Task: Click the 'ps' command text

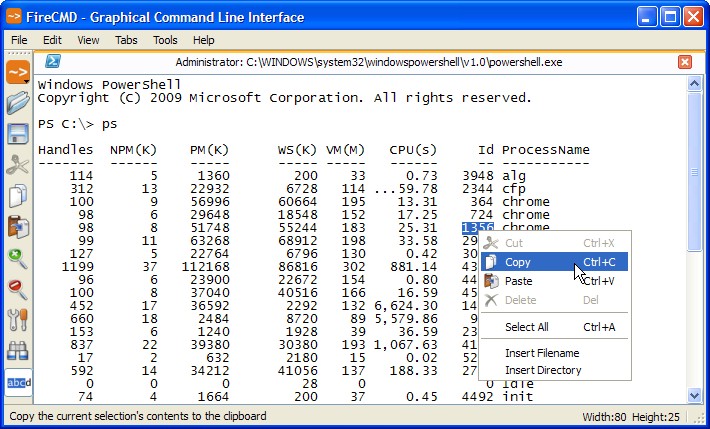Action: pyautogui.click(x=109, y=124)
